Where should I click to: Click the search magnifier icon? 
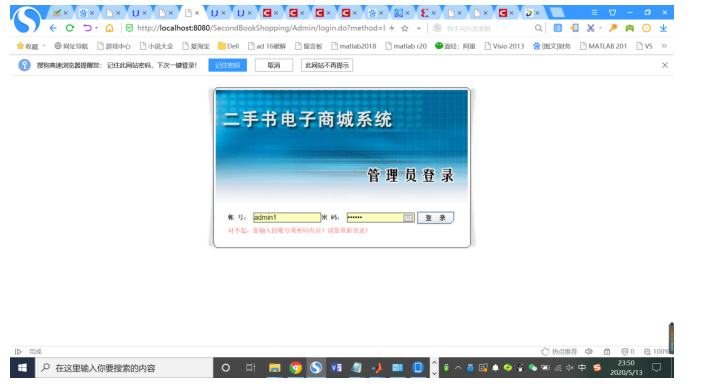click(x=538, y=28)
